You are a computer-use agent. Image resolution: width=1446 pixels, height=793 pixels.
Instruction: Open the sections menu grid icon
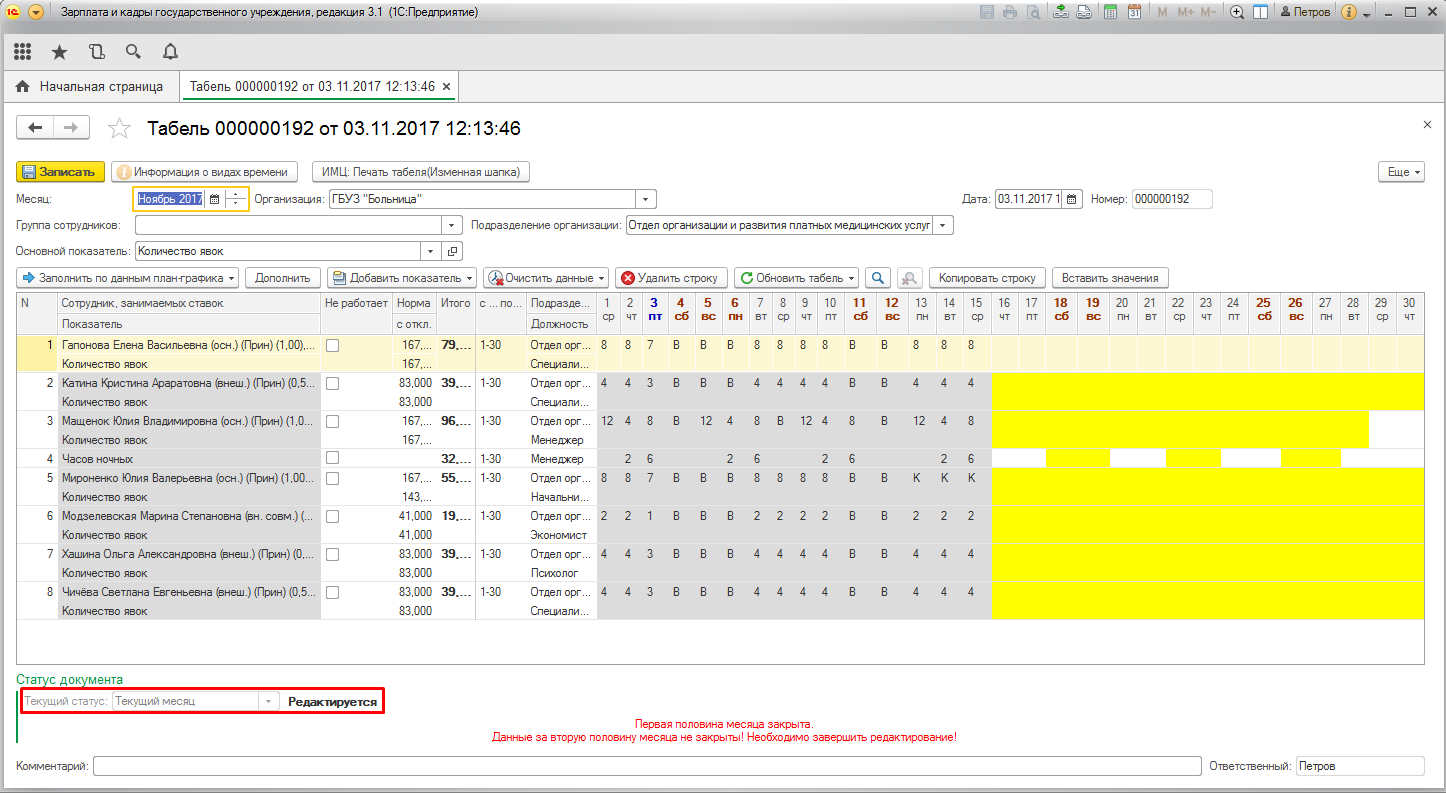pos(22,52)
